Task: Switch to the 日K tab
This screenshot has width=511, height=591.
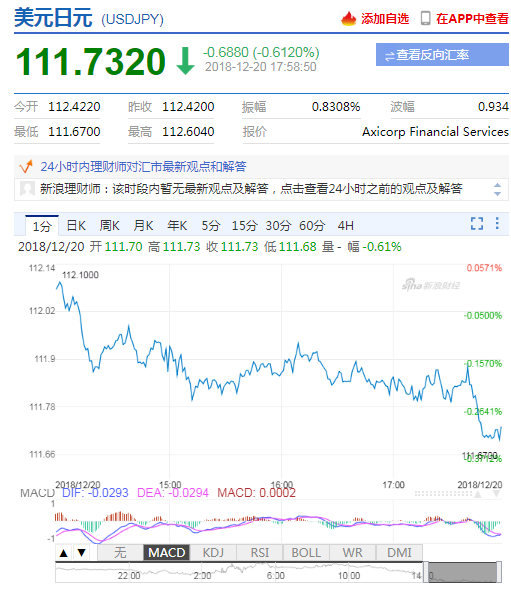Action: pyautogui.click(x=76, y=226)
